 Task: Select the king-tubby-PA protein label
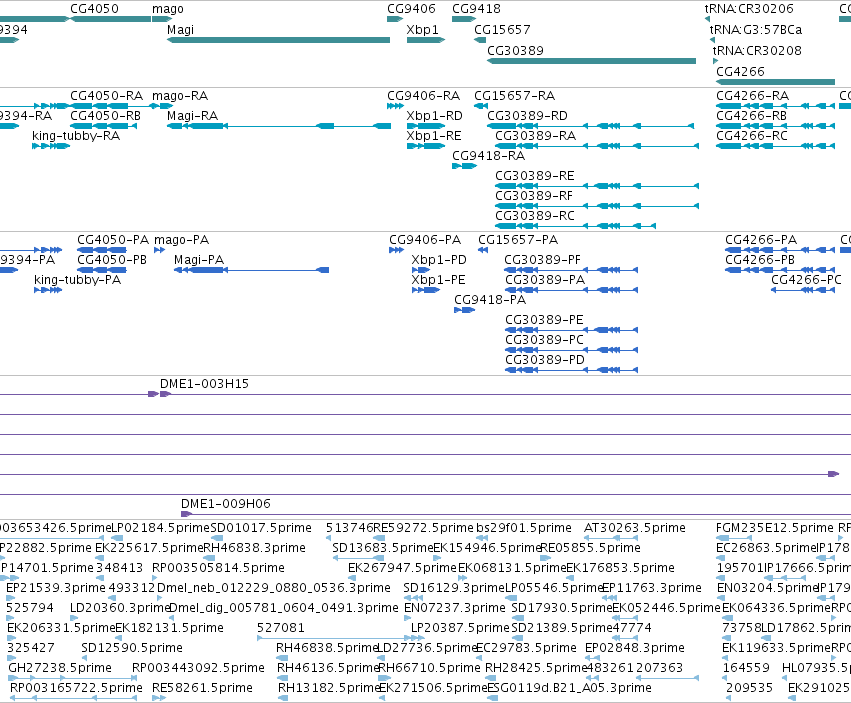(x=78, y=280)
